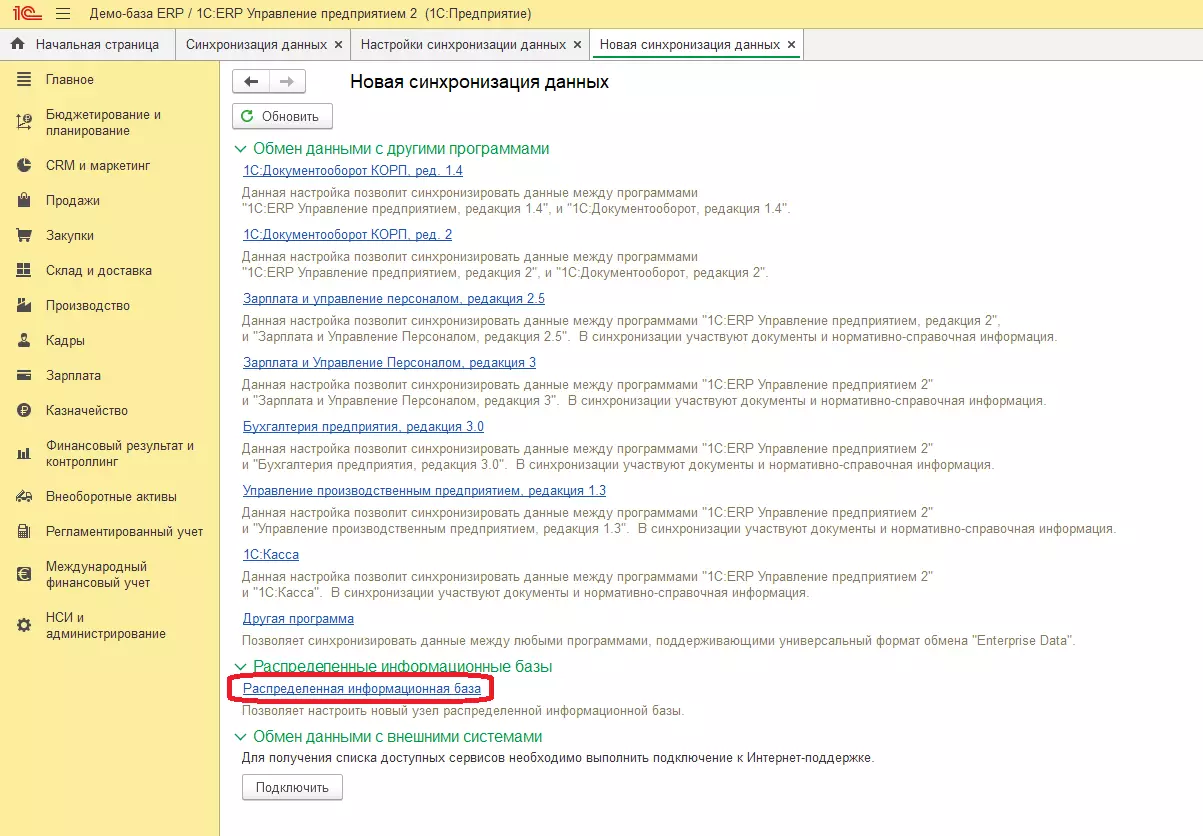The width and height of the screenshot is (1203, 836).
Task: Open the Производство factory icon
Action: point(24,306)
